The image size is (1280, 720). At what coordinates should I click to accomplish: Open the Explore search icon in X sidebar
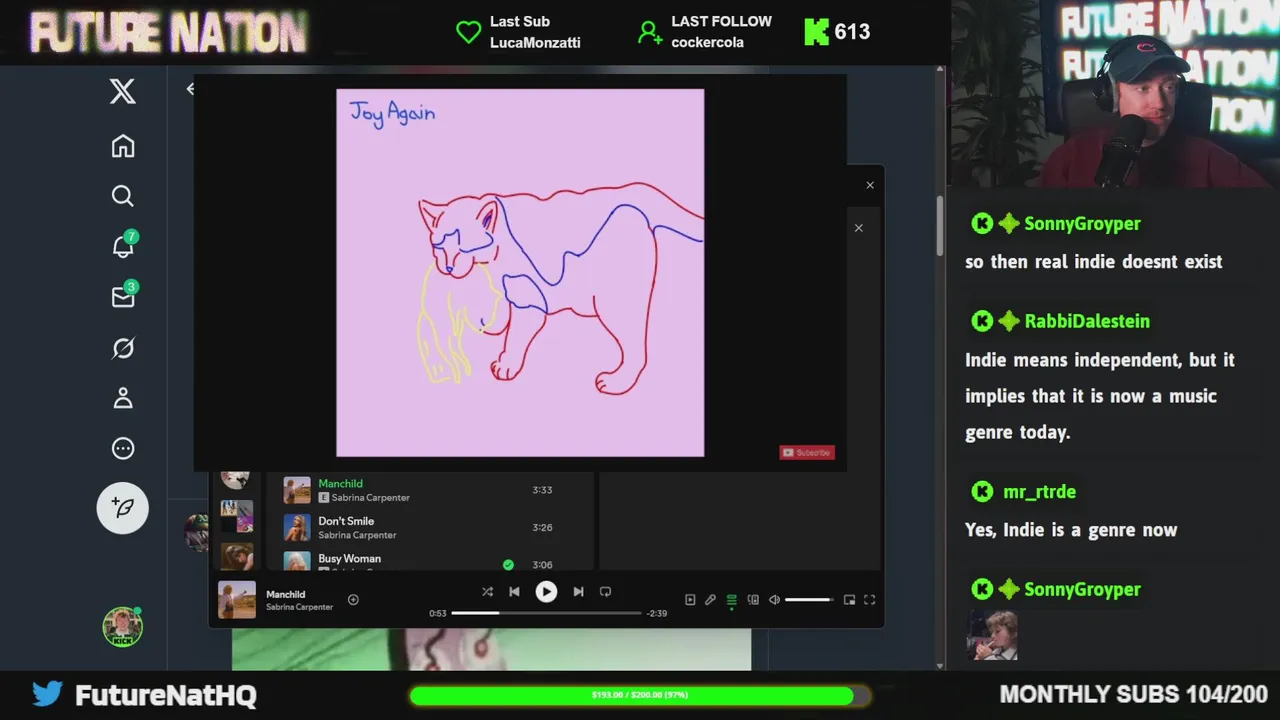pyautogui.click(x=122, y=196)
